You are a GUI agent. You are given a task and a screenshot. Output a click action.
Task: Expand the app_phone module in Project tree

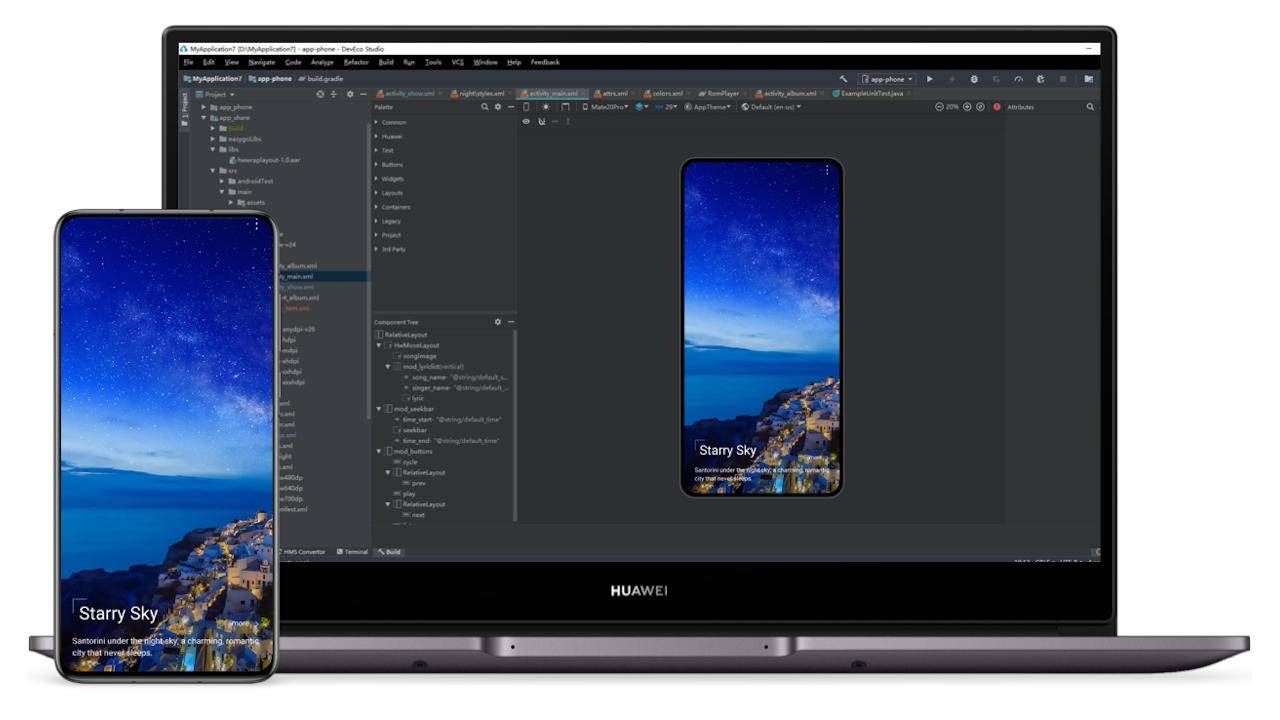[204, 107]
